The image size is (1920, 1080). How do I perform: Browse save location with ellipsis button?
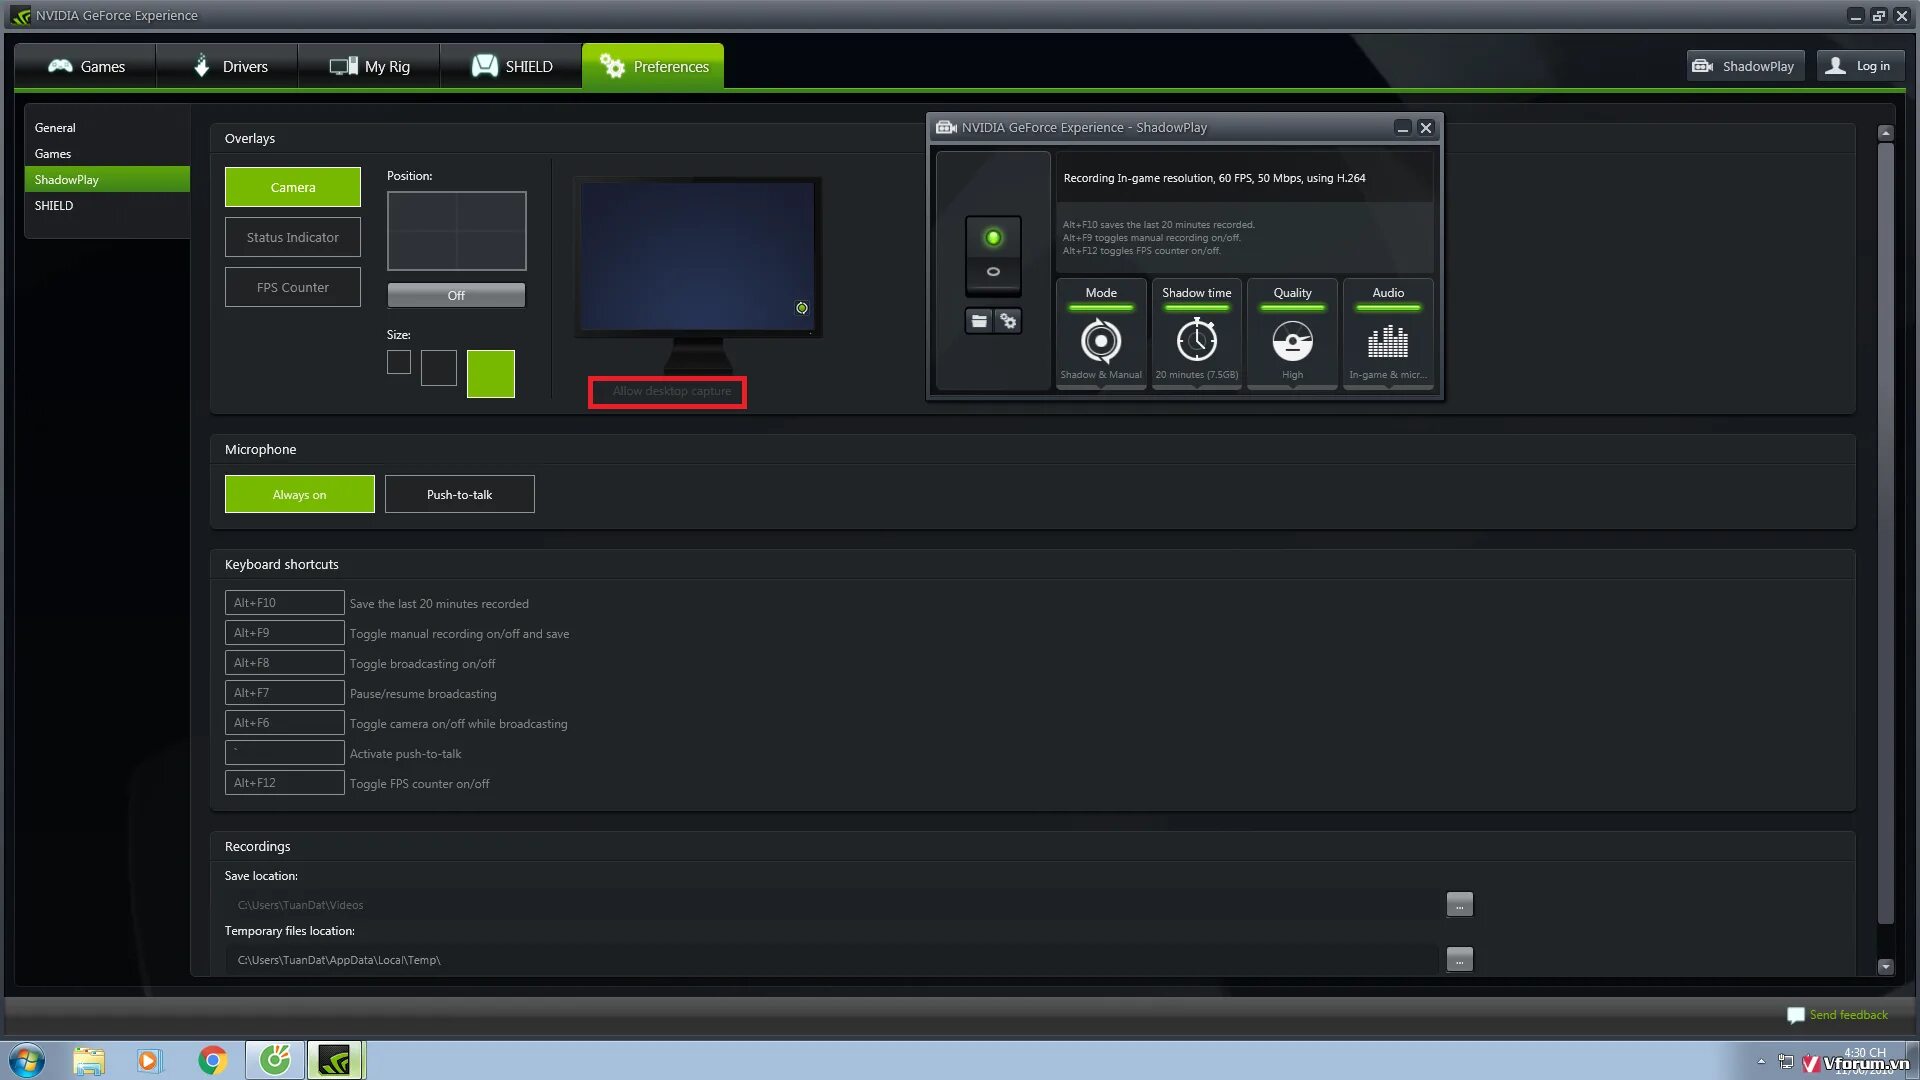(1459, 904)
